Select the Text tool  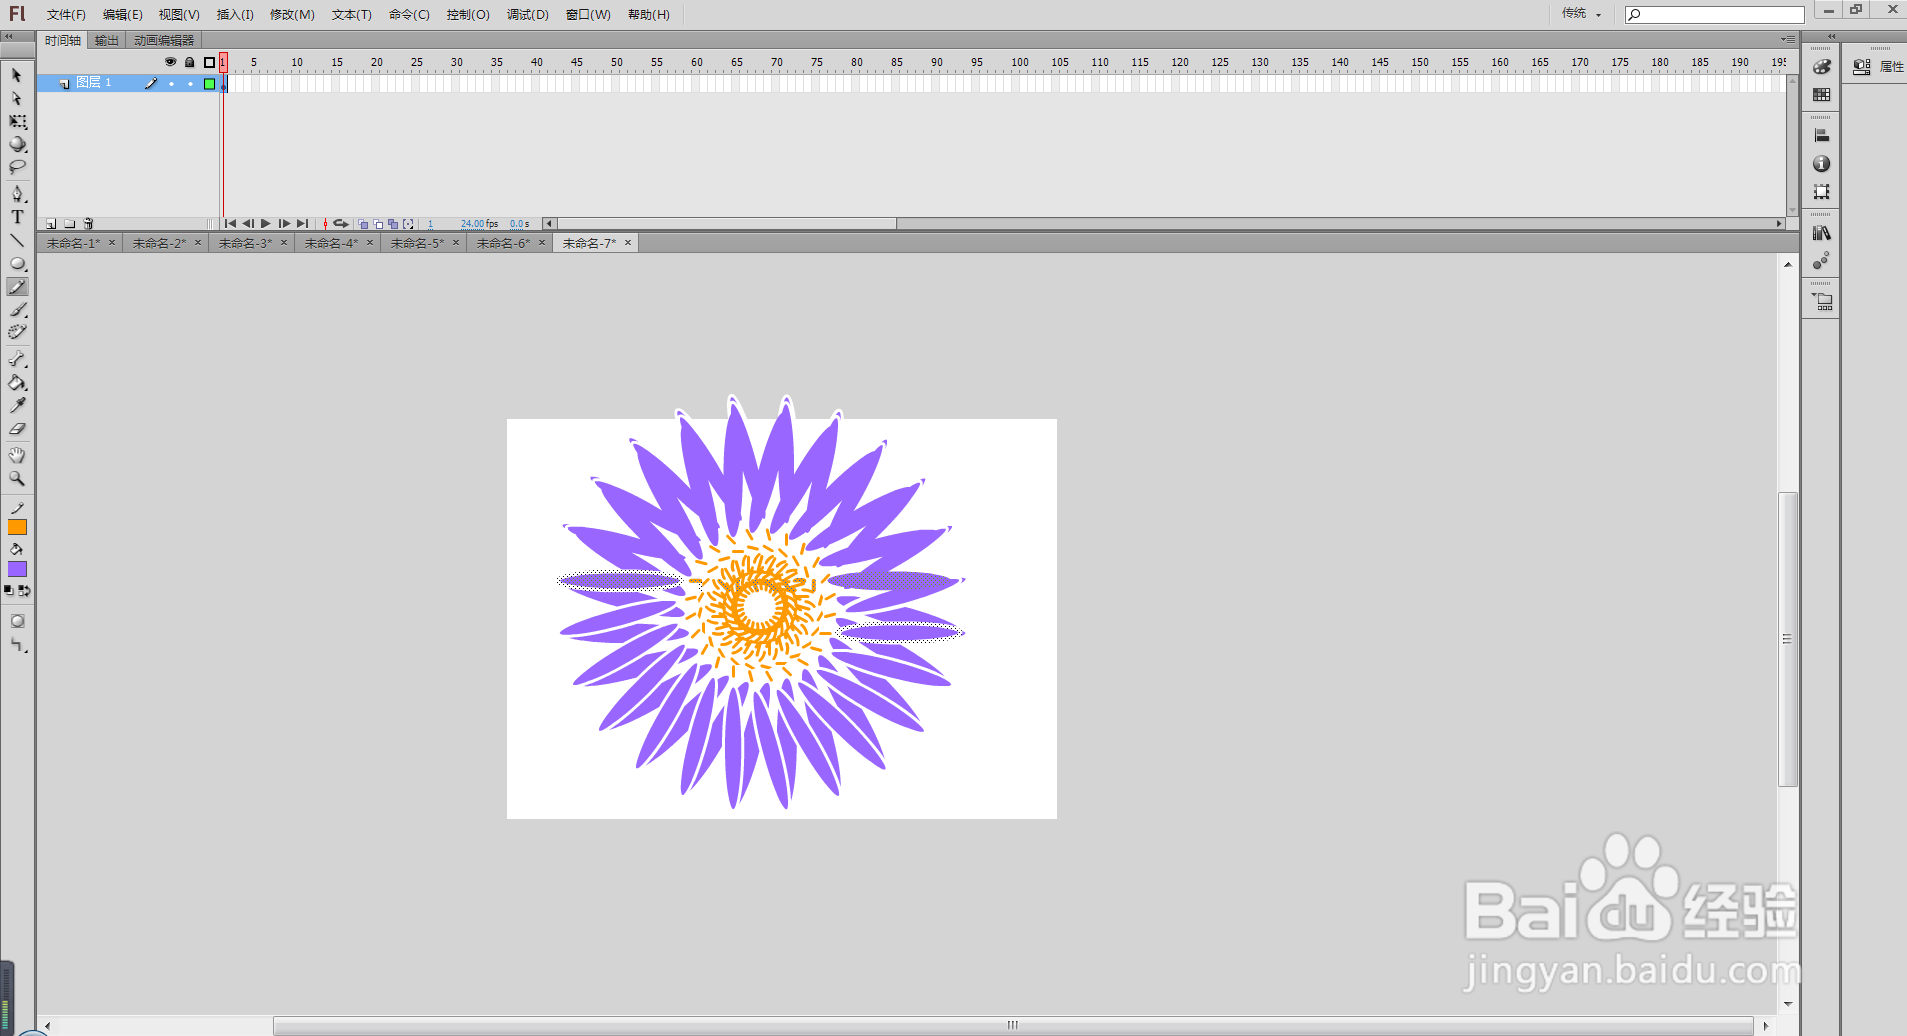[17, 216]
